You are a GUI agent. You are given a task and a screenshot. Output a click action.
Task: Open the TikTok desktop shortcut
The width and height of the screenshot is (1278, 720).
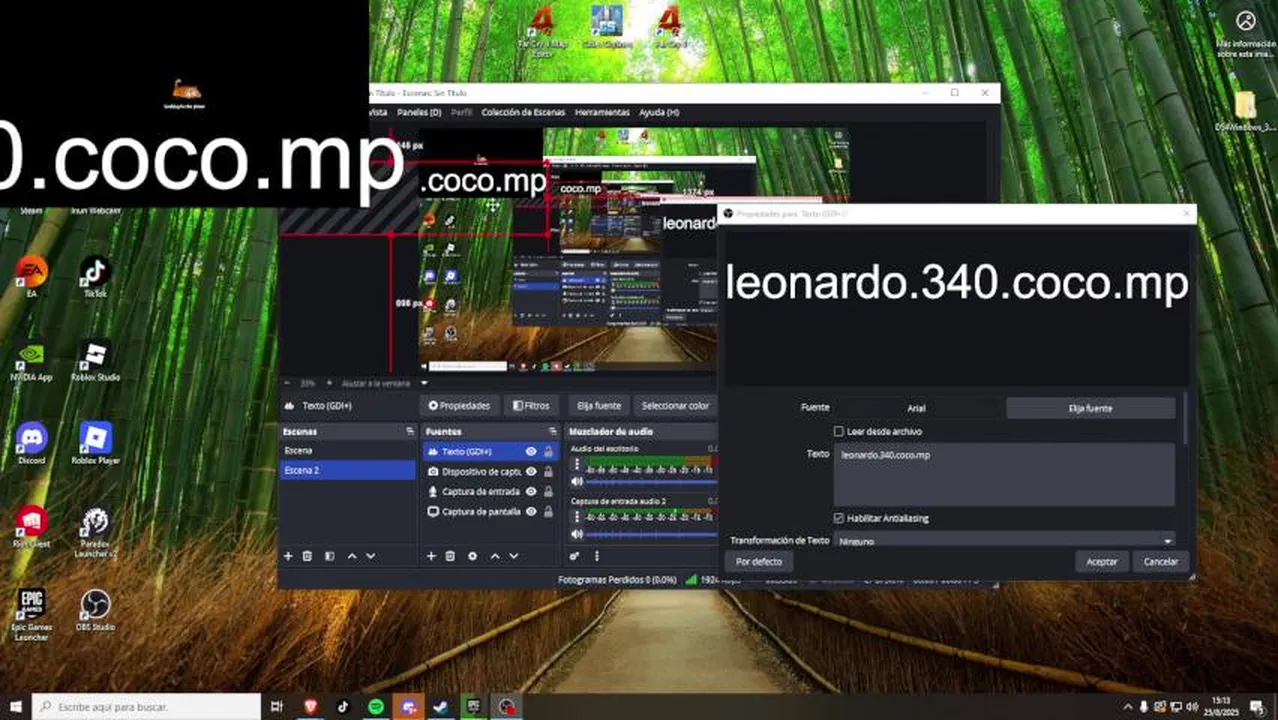[95, 277]
